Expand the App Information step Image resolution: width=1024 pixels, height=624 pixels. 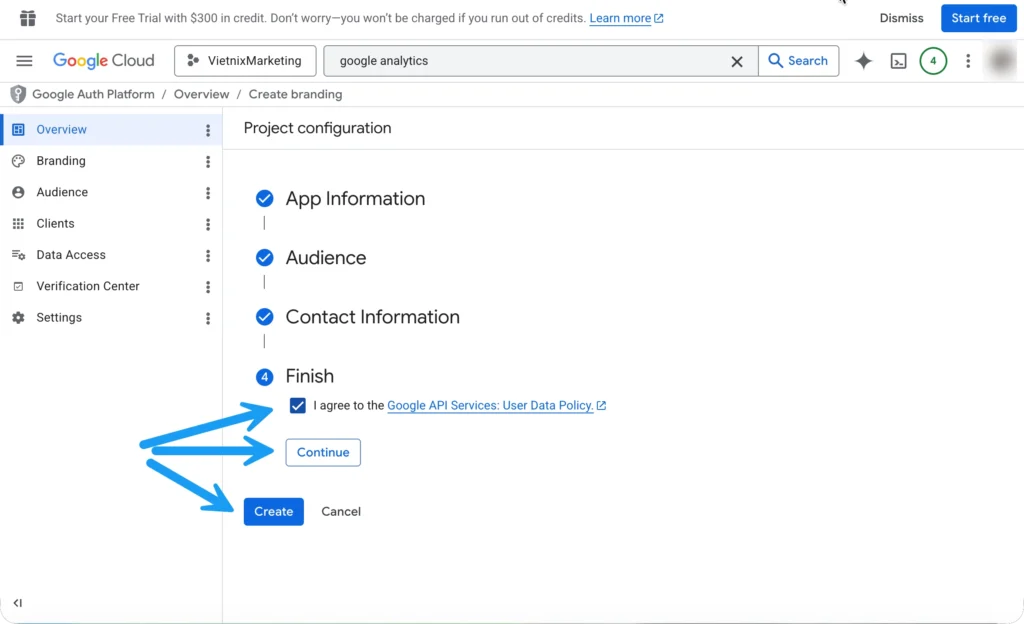pos(355,199)
